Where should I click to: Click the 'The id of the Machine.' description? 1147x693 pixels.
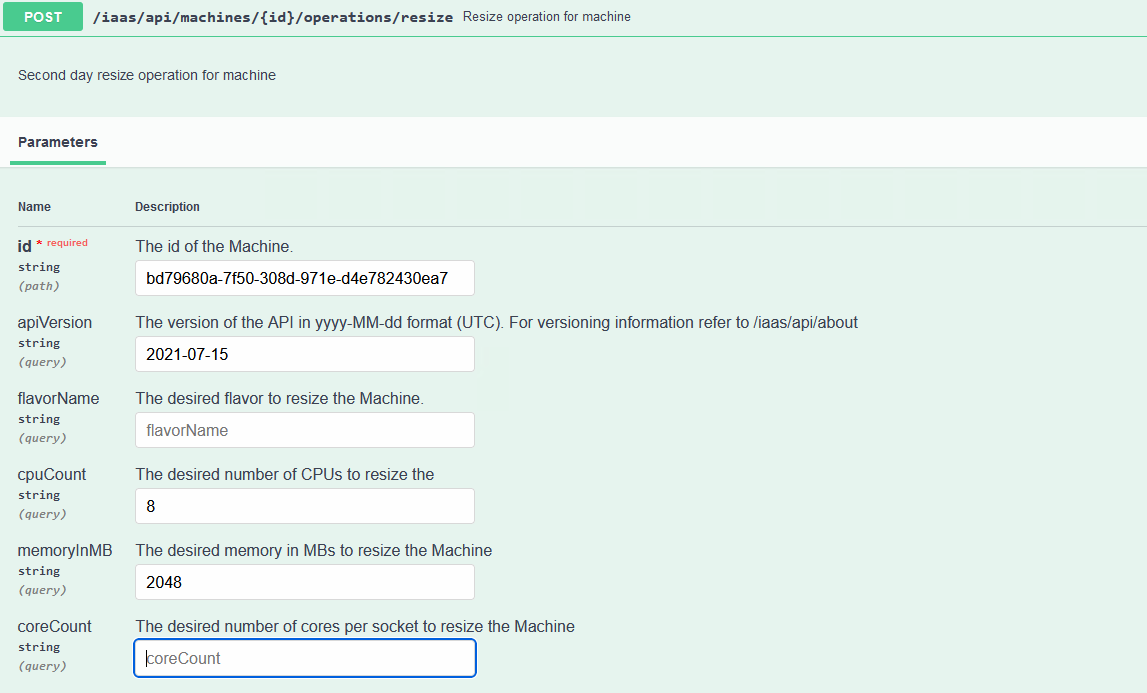tap(214, 246)
